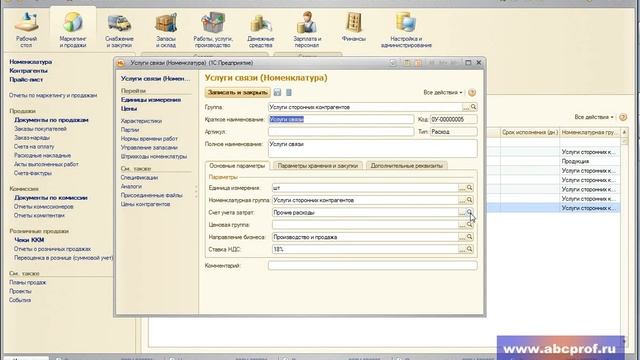Open selection button (...) in Единица измерения field
Screen dimensions: 640x360
(462, 188)
